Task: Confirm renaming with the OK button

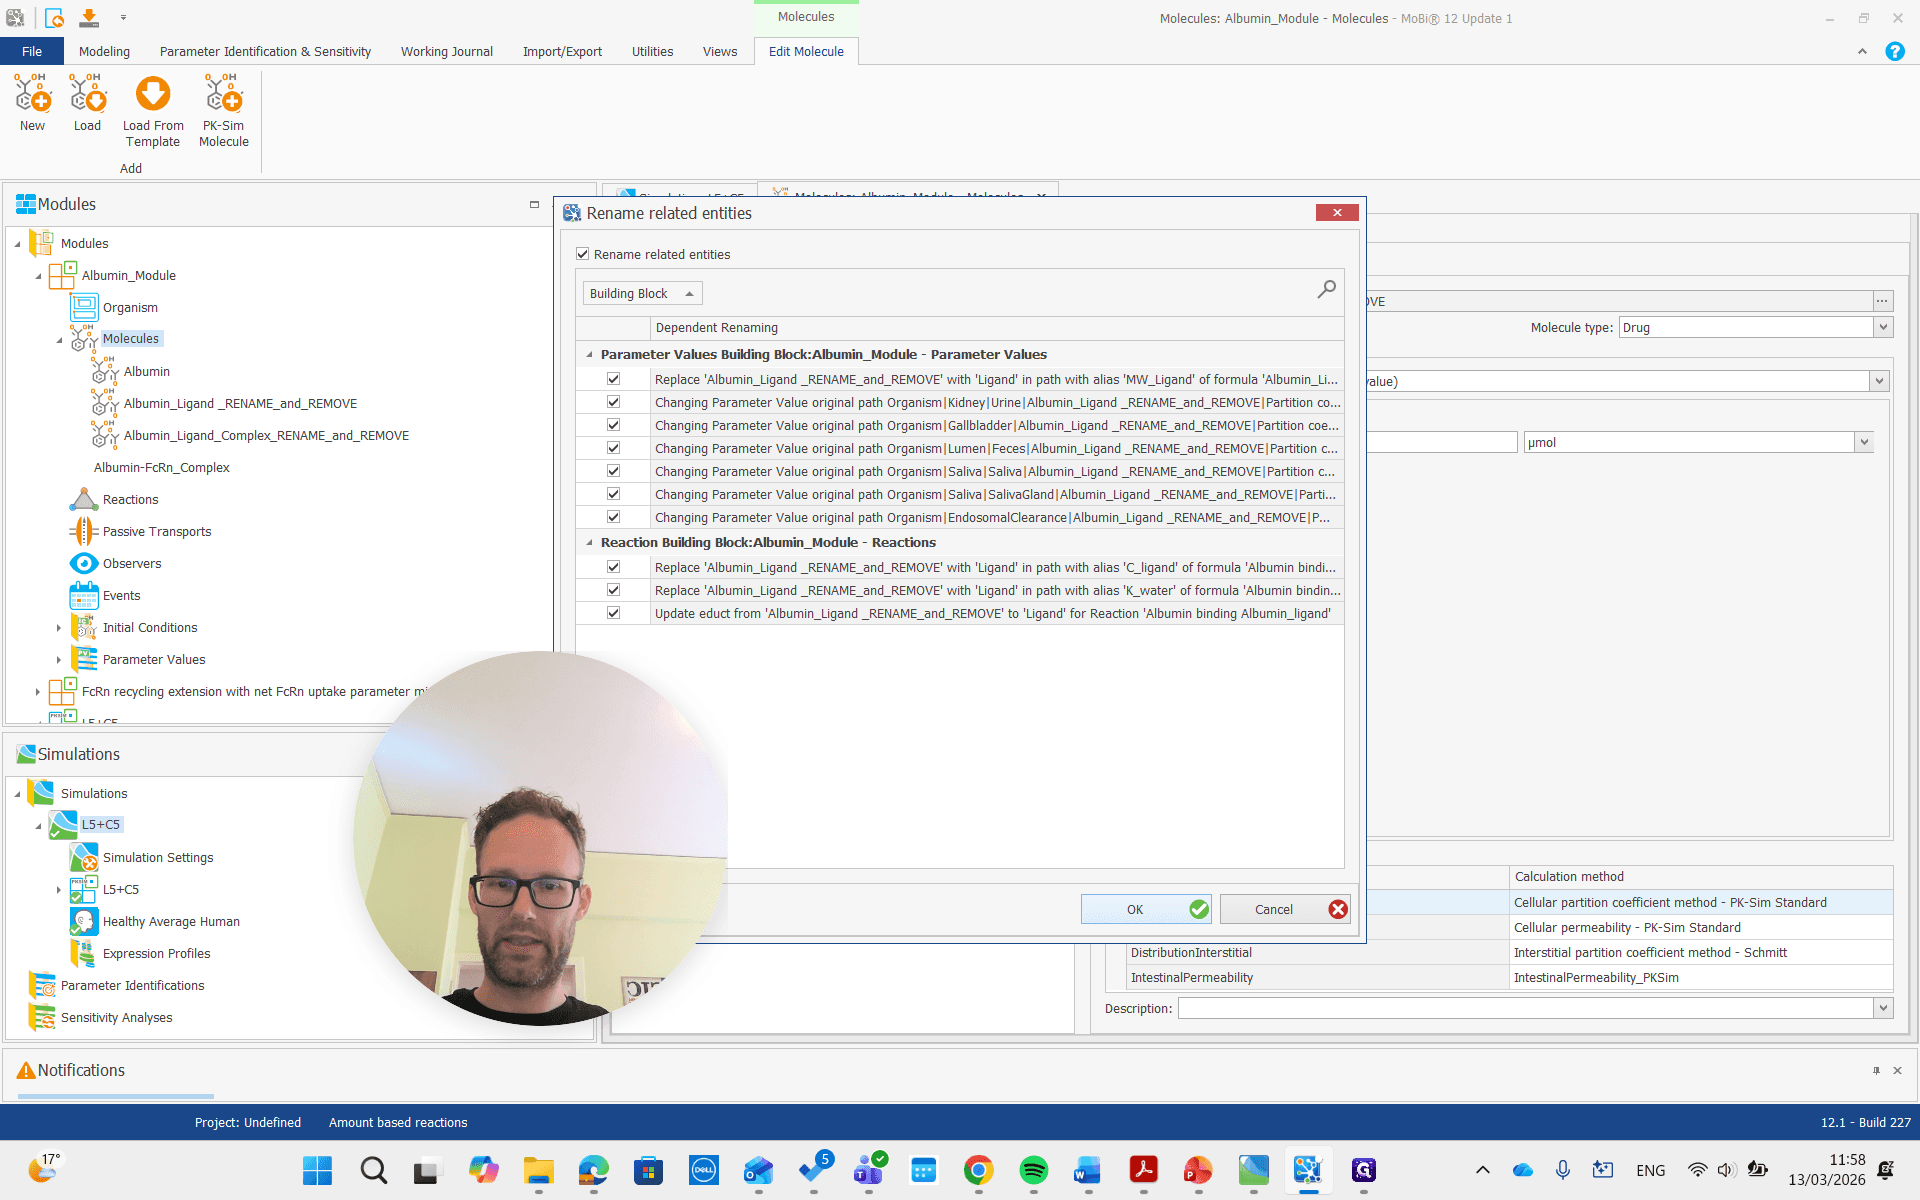Action: click(x=1146, y=909)
